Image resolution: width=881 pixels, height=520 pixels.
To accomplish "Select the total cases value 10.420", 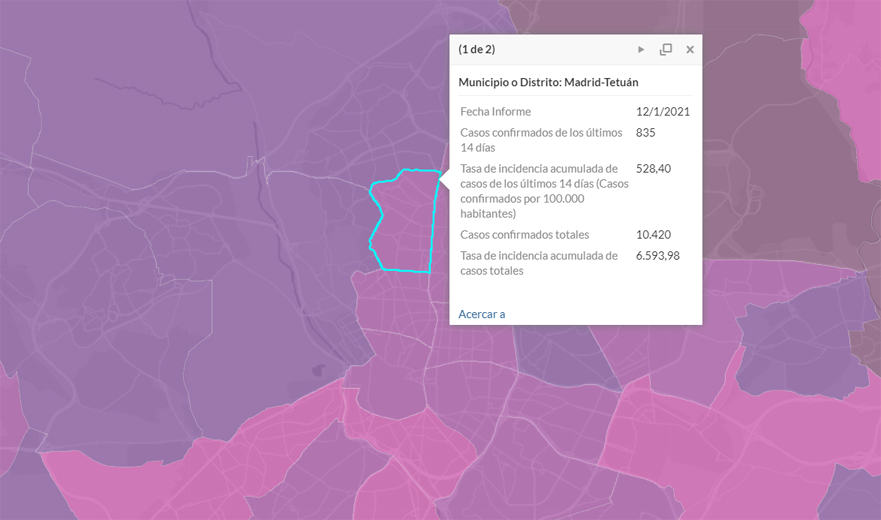I will tap(653, 235).
